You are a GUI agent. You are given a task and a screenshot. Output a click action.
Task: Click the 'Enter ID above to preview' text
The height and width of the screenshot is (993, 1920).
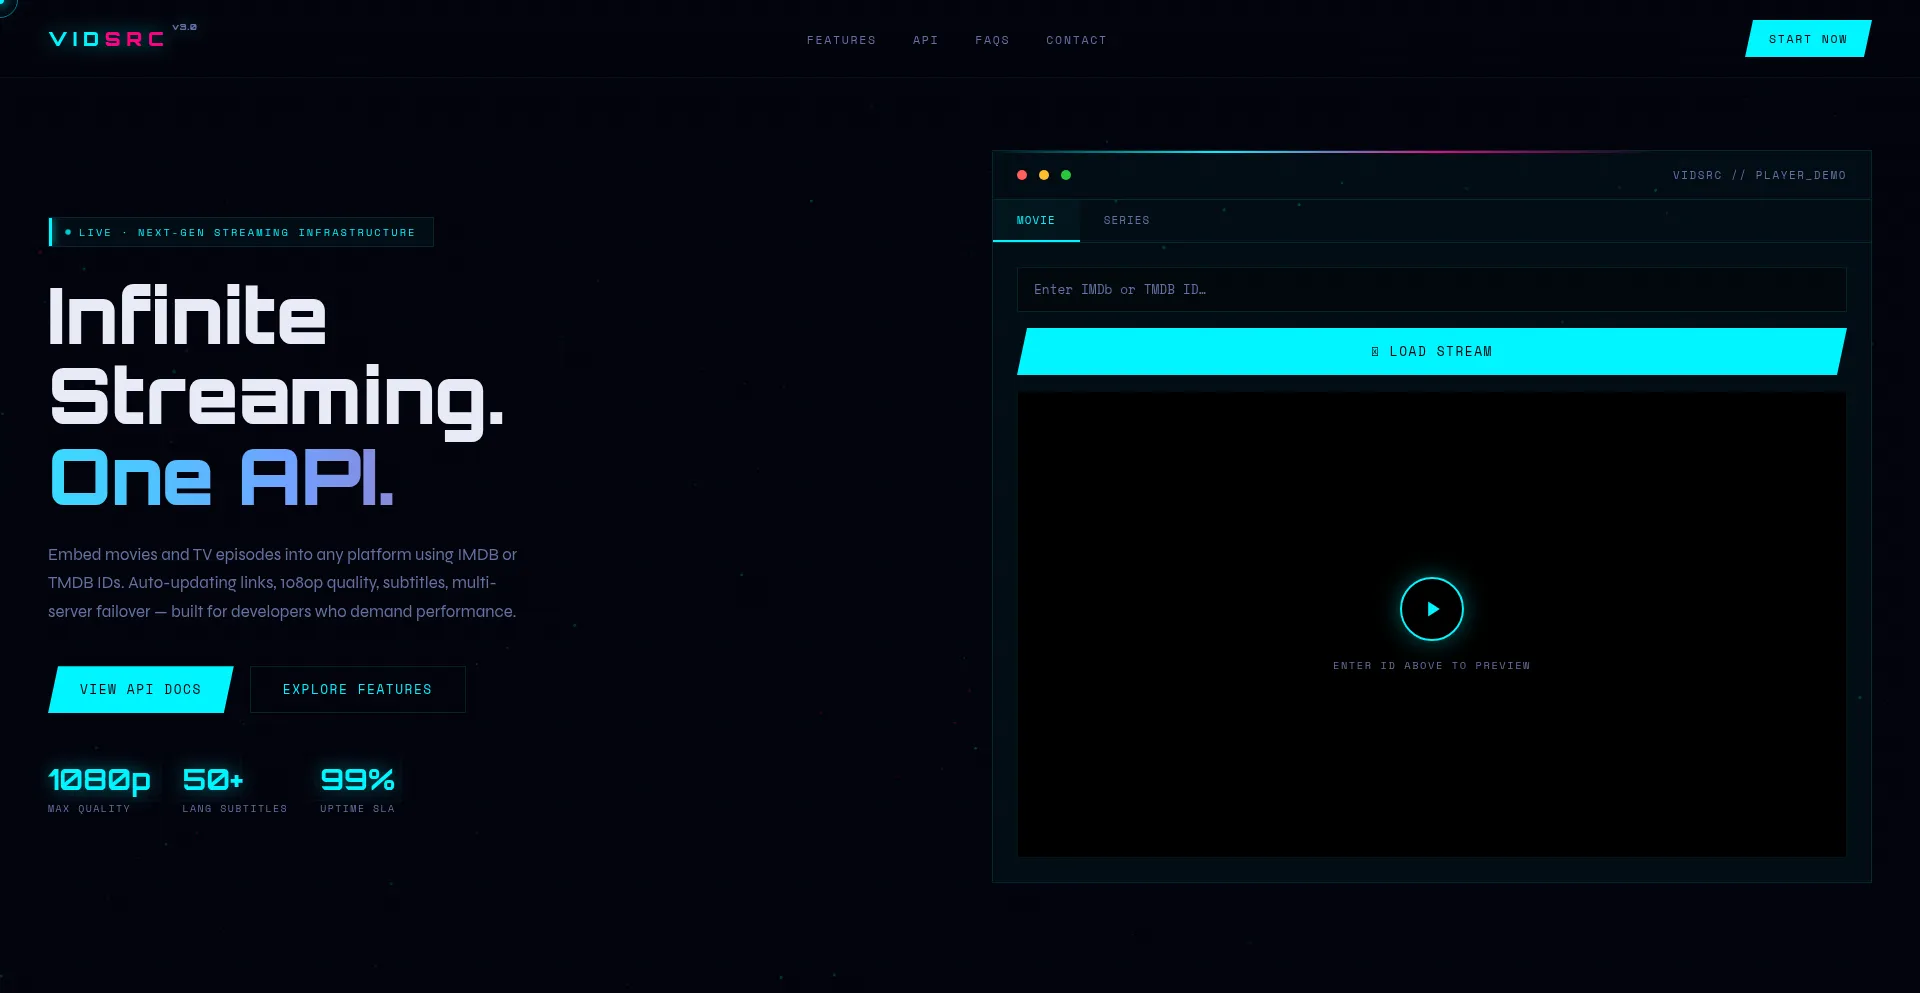(1431, 665)
